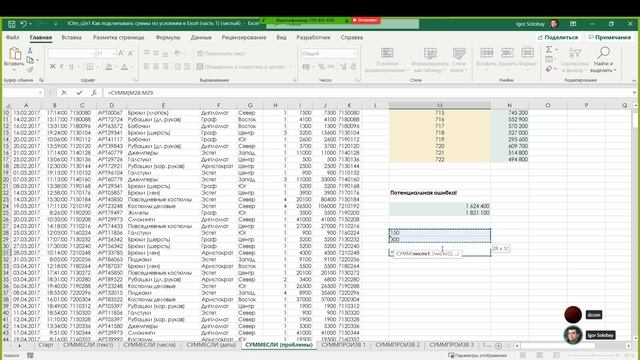Expand the formula bar with the right-edge chevron
The width and height of the screenshot is (640, 360).
point(634,93)
